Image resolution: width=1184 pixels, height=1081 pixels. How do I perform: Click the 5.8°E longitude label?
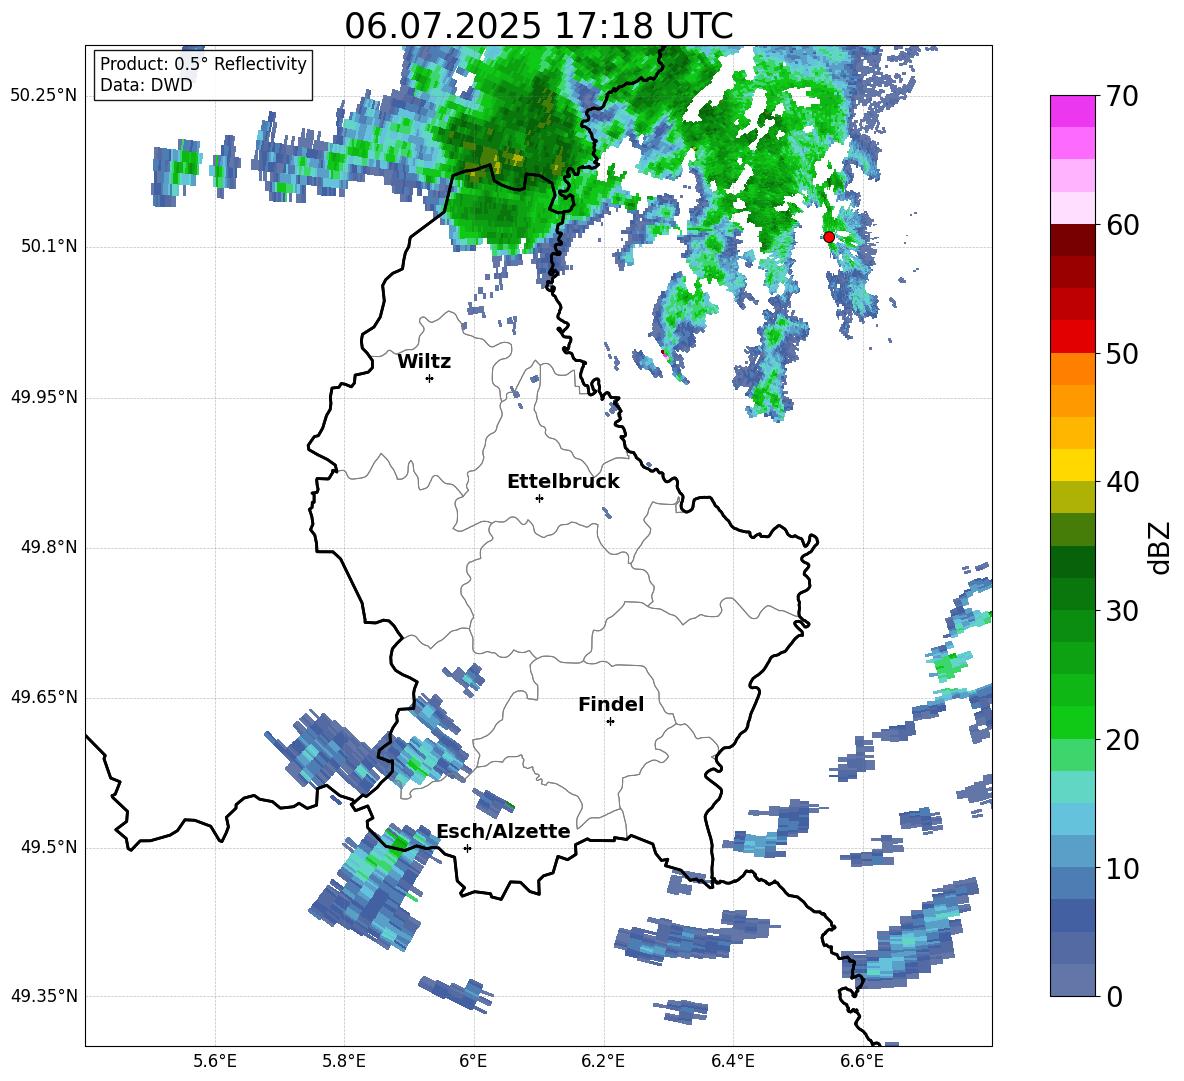[x=344, y=1061]
